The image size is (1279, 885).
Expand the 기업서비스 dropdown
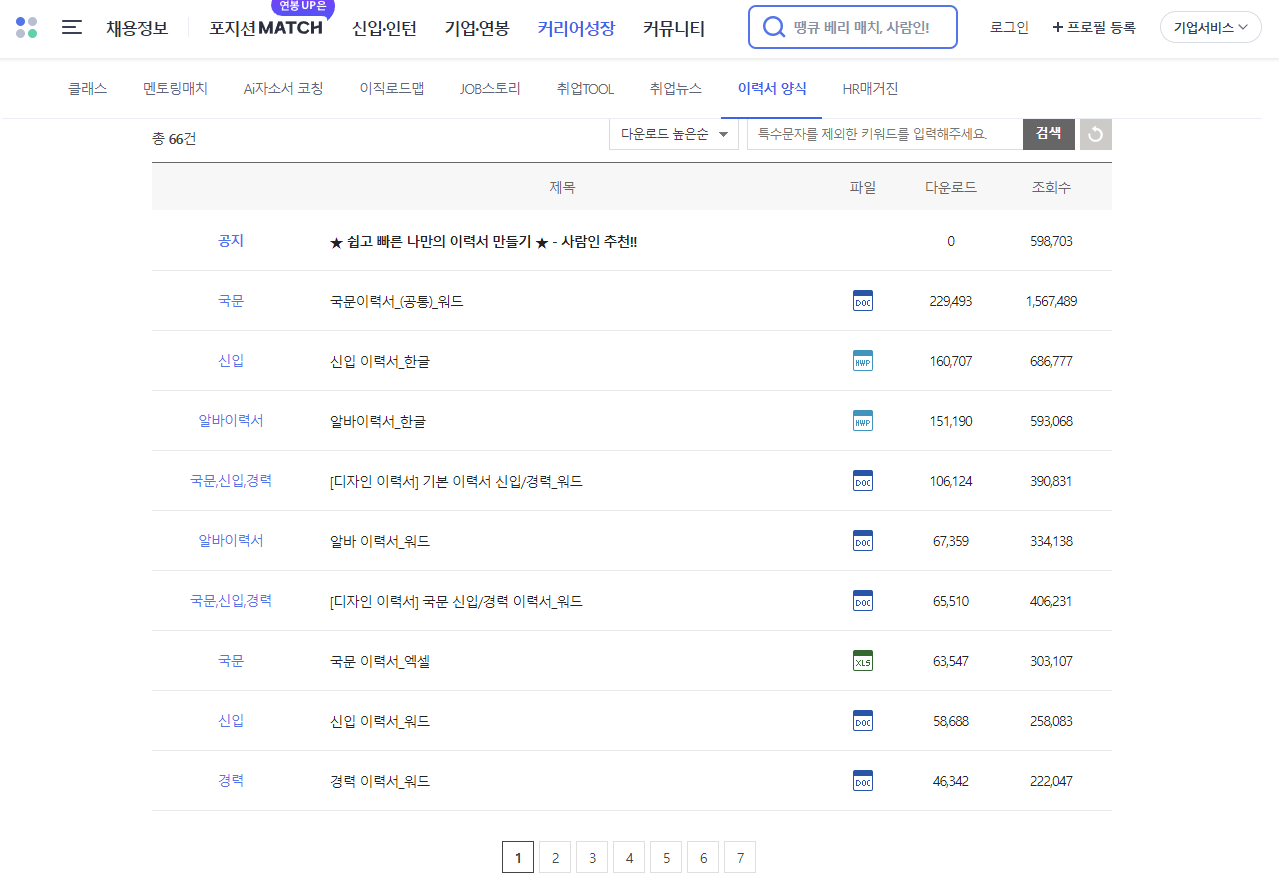tap(1209, 27)
